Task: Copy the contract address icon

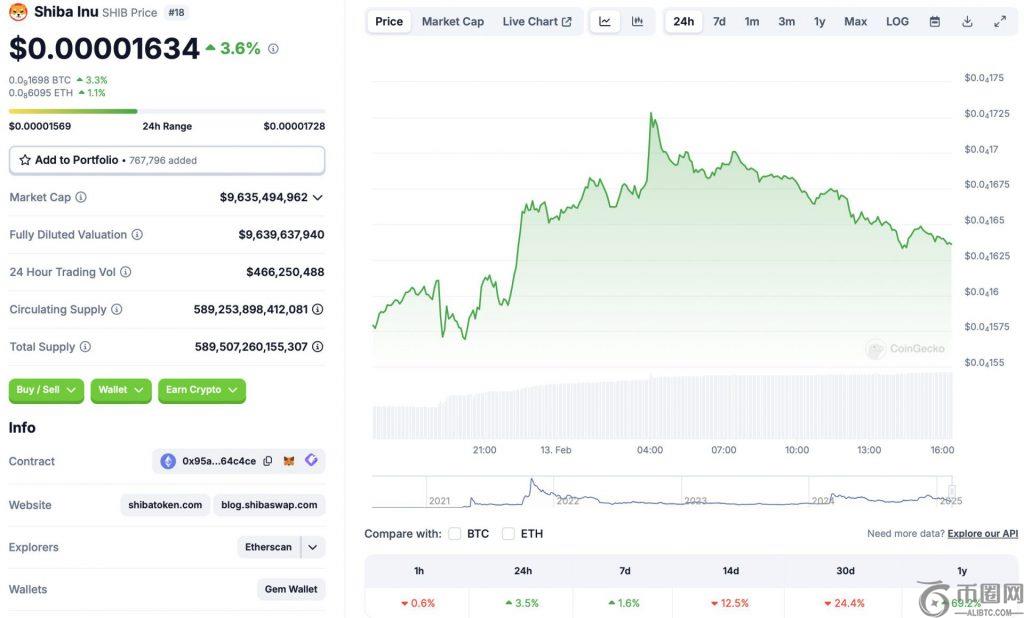Action: tap(268, 461)
